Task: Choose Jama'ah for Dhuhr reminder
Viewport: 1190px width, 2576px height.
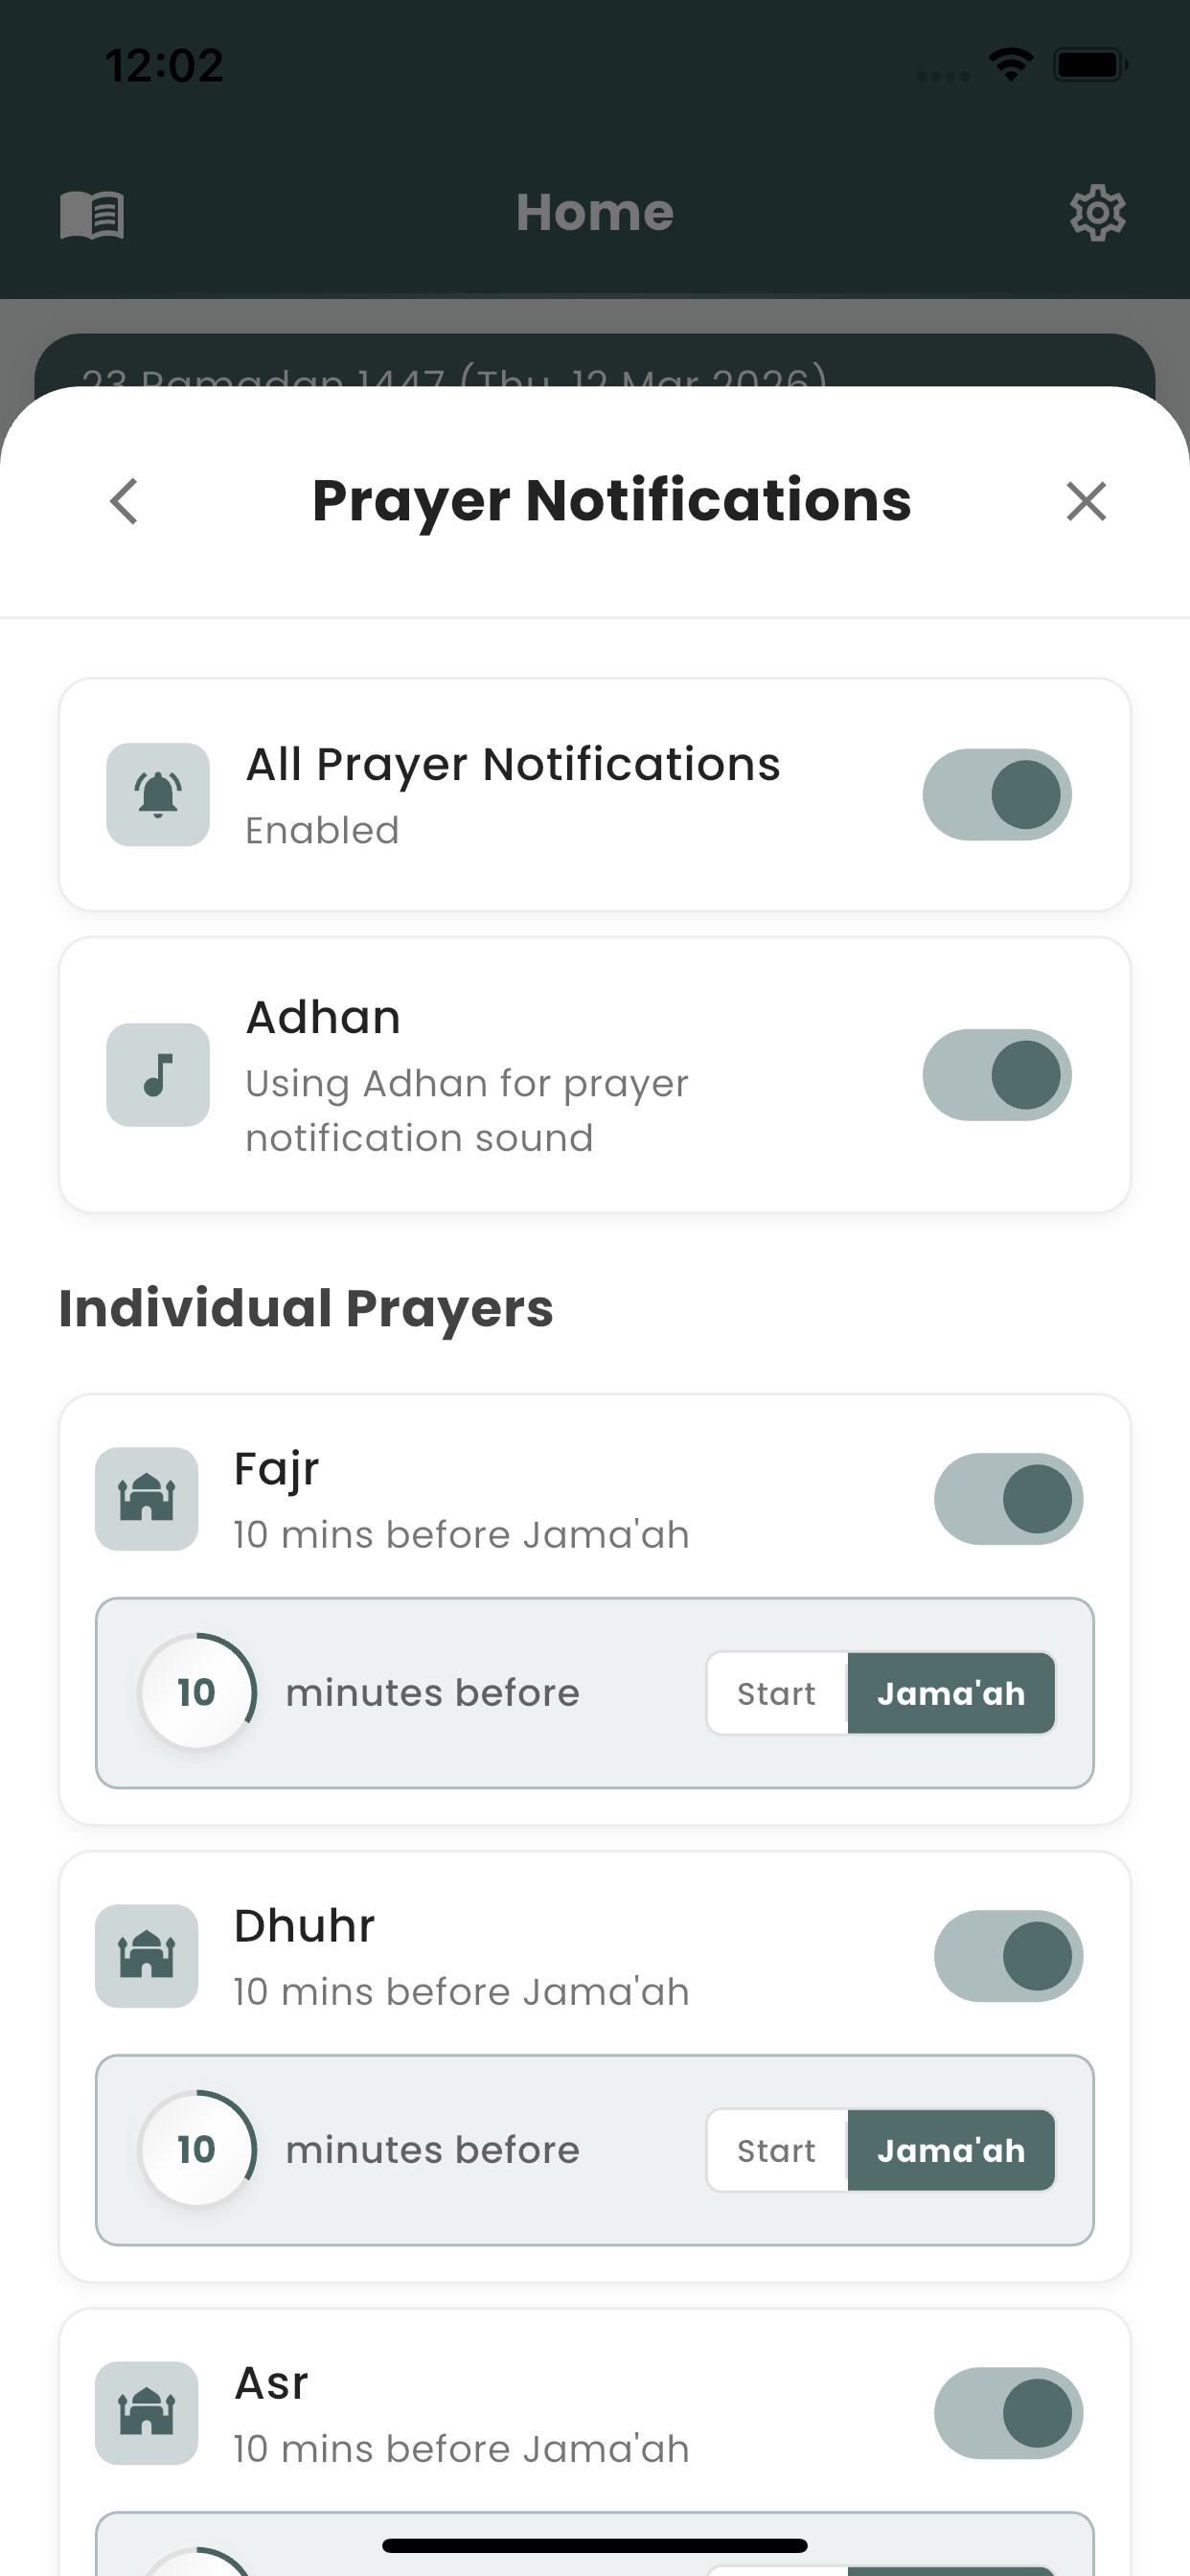Action: coord(951,2150)
